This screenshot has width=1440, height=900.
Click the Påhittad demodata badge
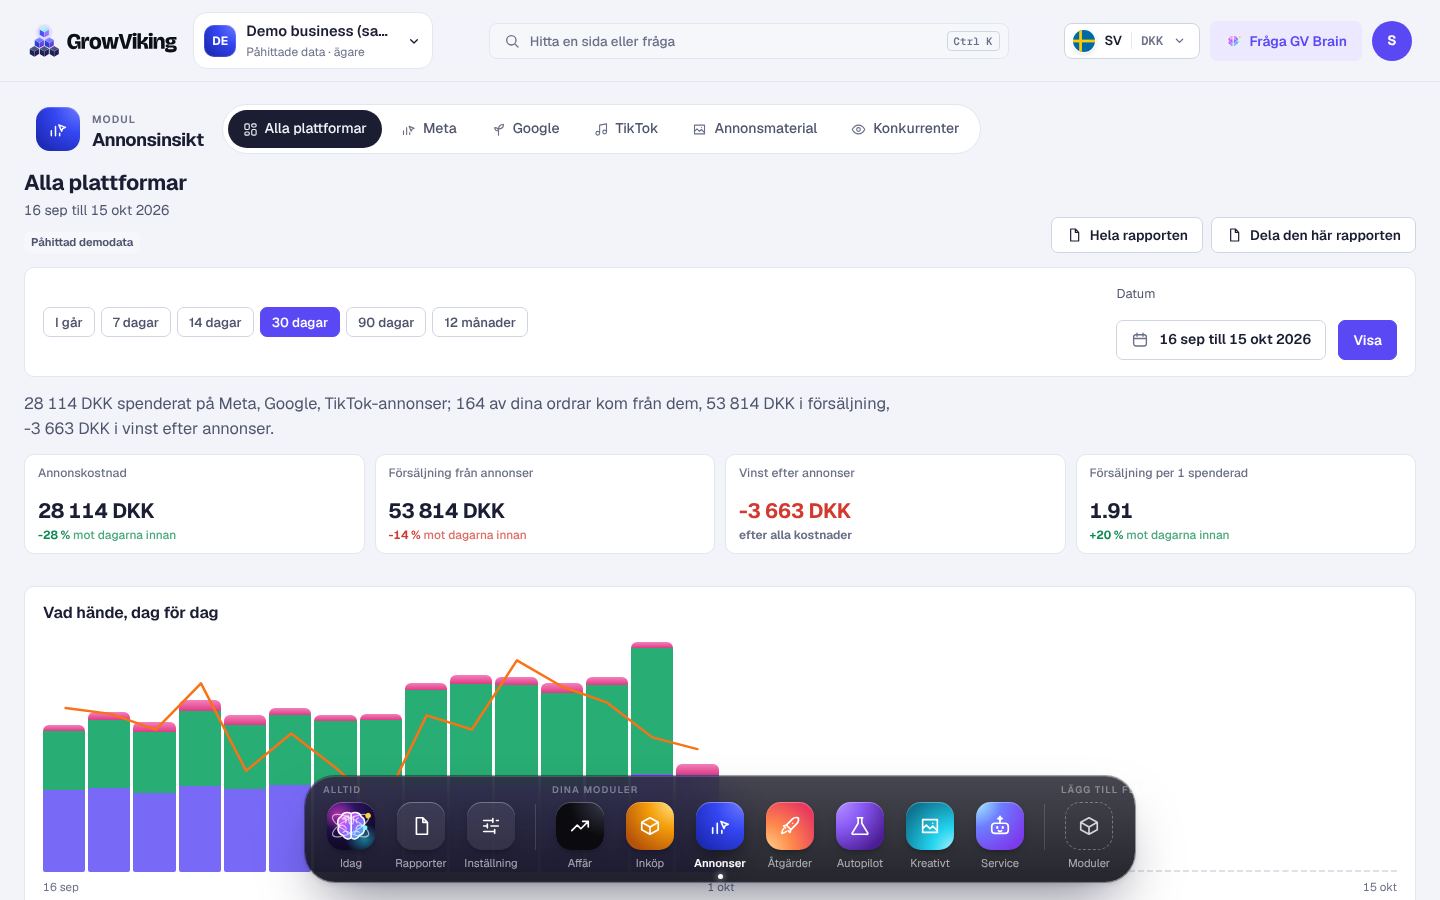82,242
